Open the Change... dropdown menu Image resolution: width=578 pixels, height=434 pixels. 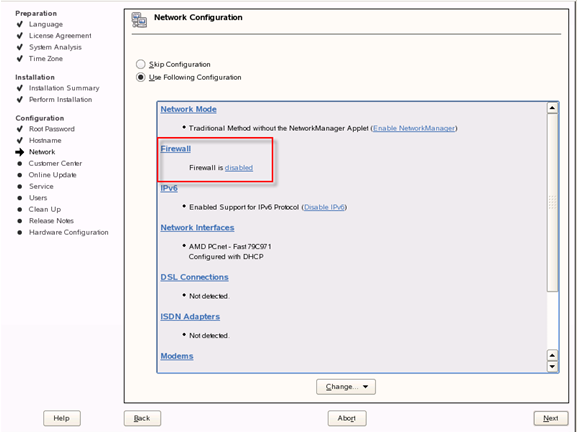pos(346,387)
